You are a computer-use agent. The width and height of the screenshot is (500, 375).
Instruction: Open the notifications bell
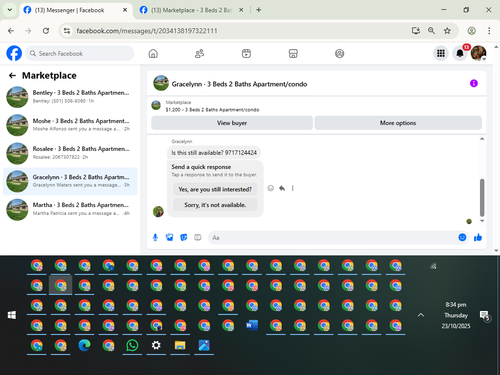(x=460, y=53)
